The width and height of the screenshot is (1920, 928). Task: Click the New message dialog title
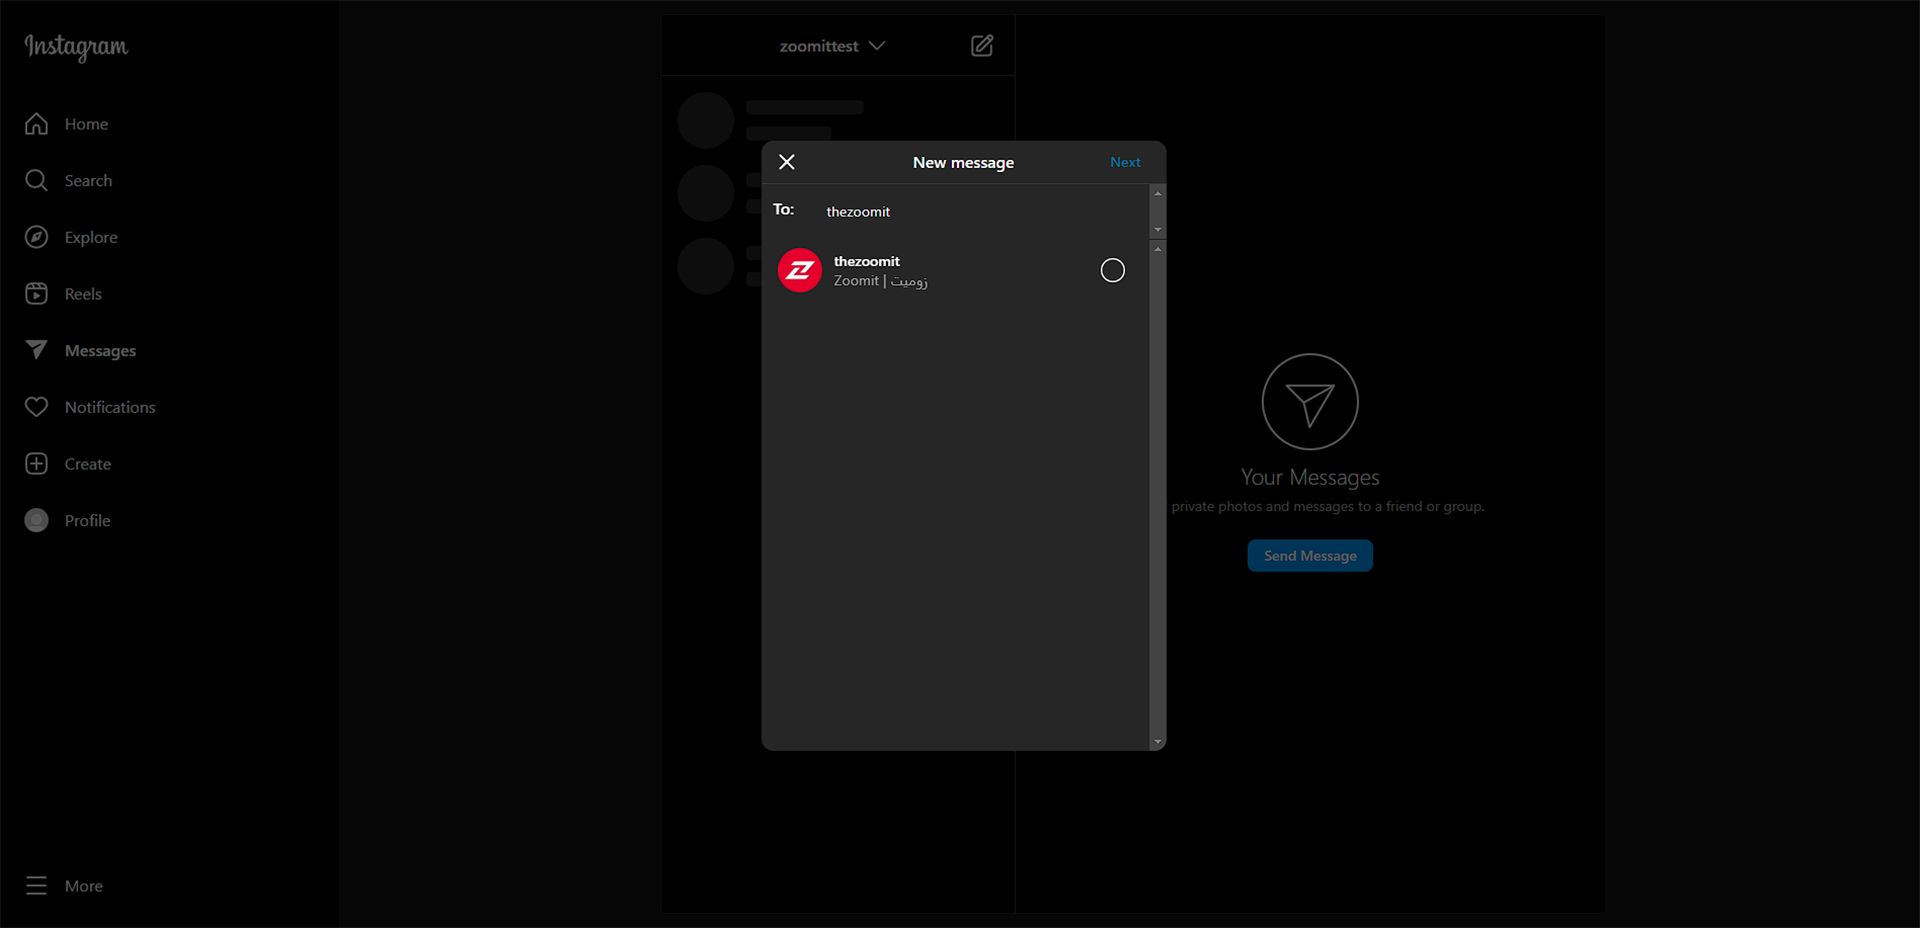click(963, 162)
